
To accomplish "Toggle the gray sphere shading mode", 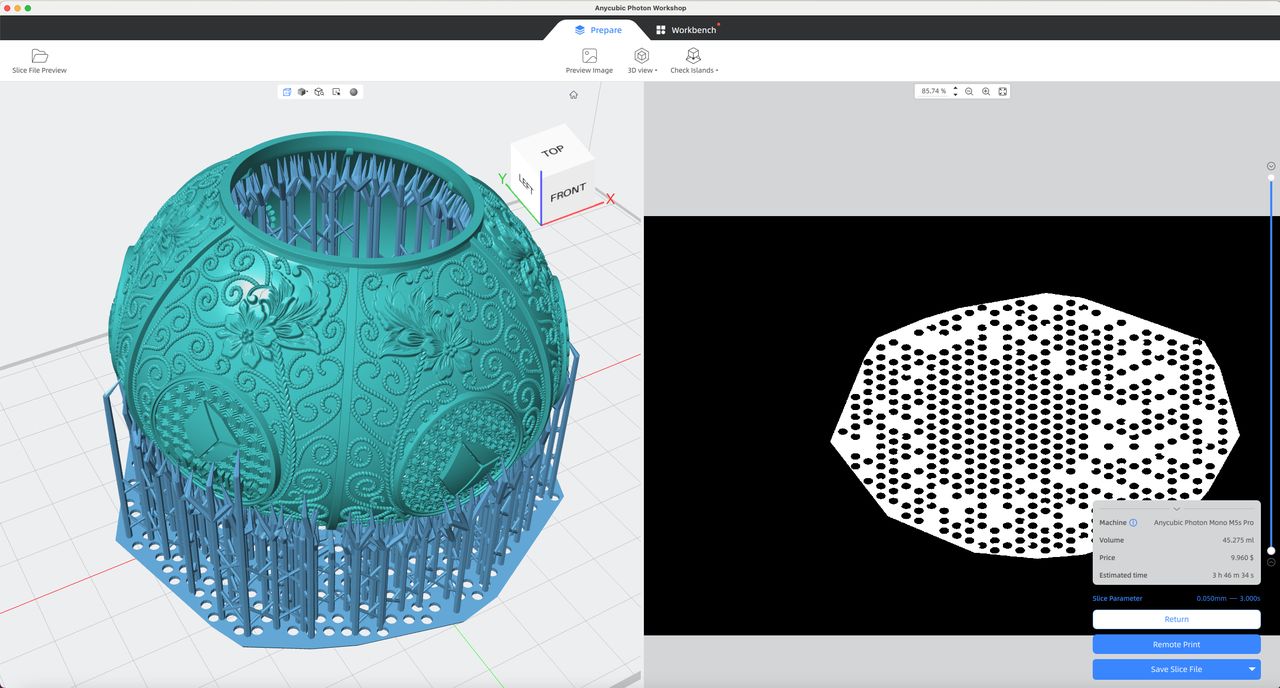I will (x=353, y=92).
